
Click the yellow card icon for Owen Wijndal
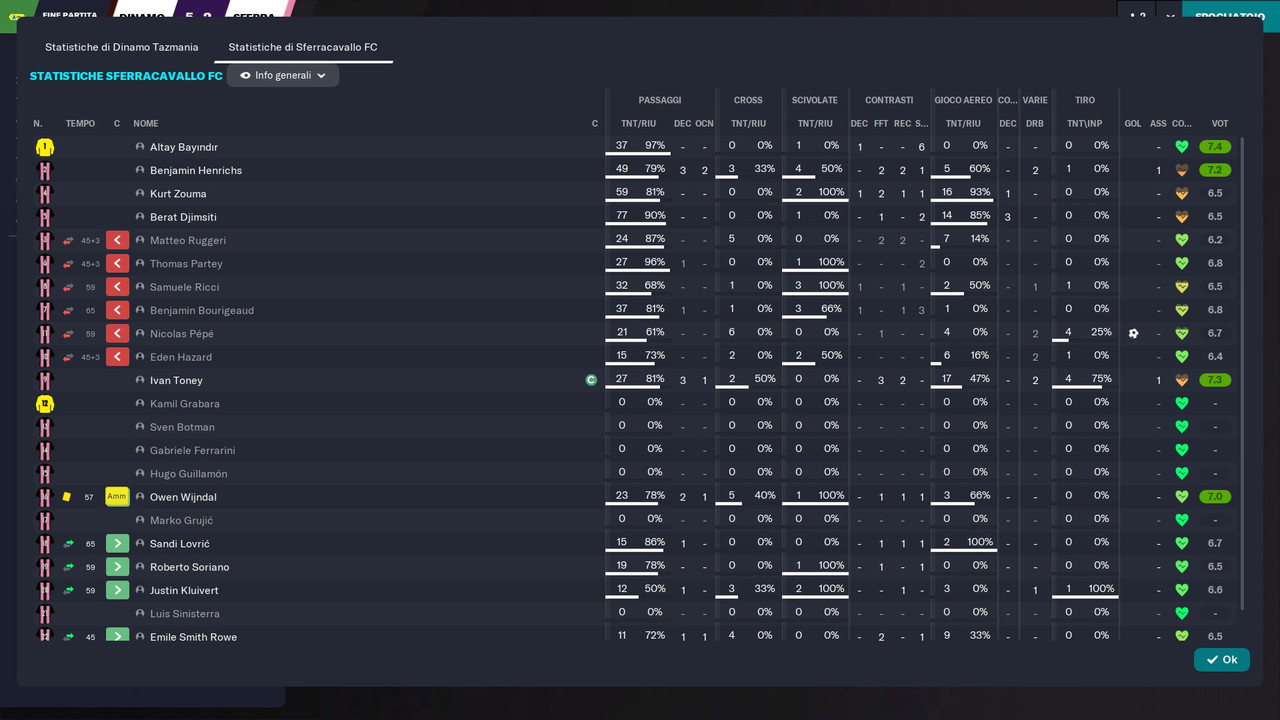coord(67,497)
